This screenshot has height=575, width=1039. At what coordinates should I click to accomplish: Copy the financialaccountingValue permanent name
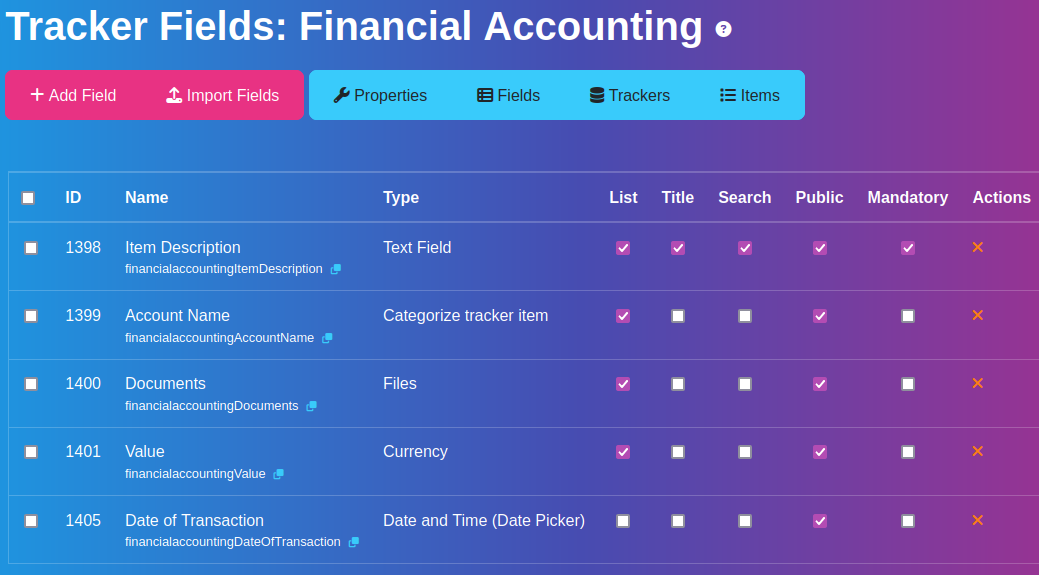(x=279, y=474)
